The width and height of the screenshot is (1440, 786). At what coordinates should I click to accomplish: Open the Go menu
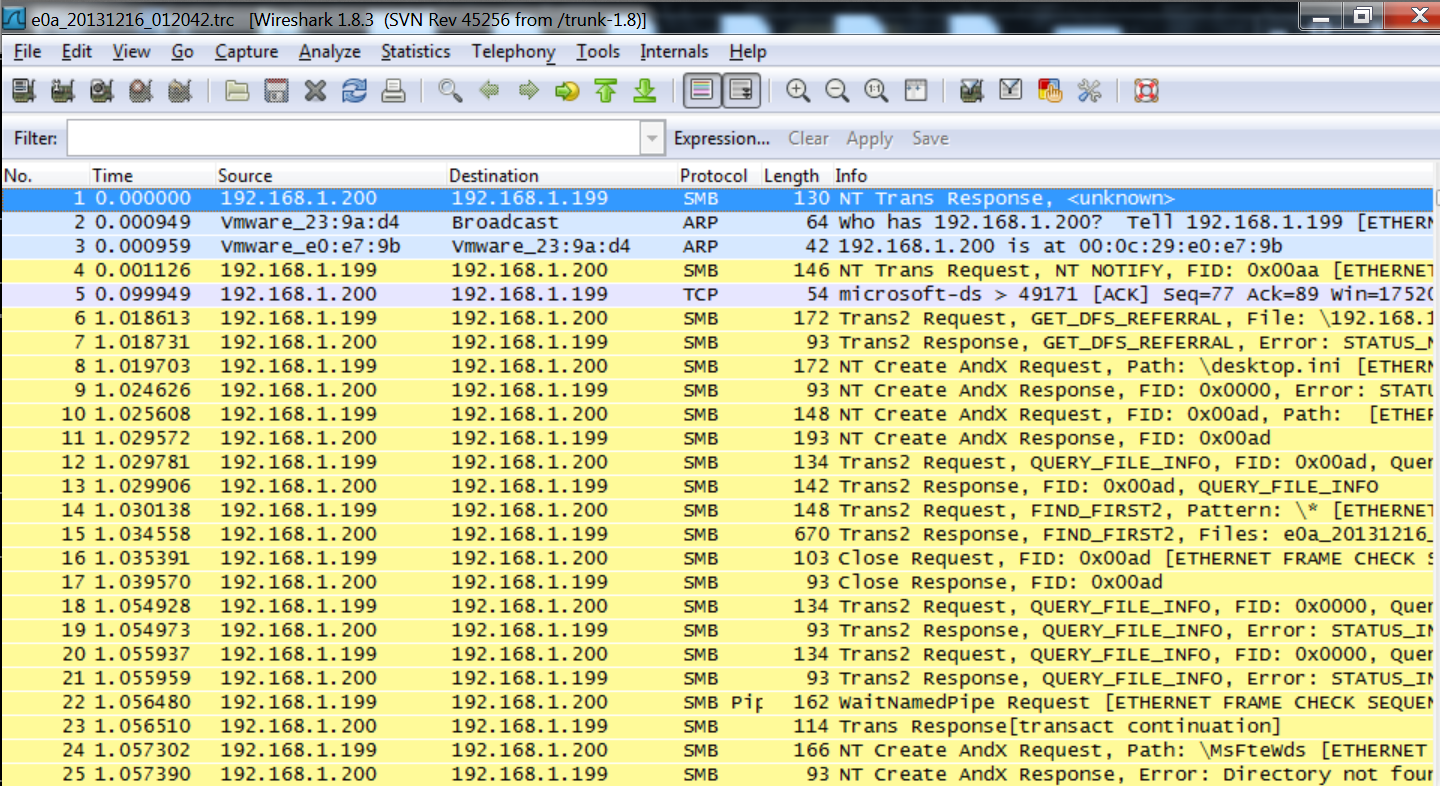pos(182,52)
